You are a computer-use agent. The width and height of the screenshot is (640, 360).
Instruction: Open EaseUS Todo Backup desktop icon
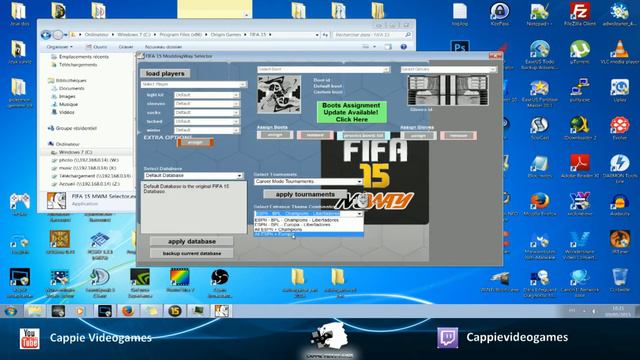tap(539, 55)
